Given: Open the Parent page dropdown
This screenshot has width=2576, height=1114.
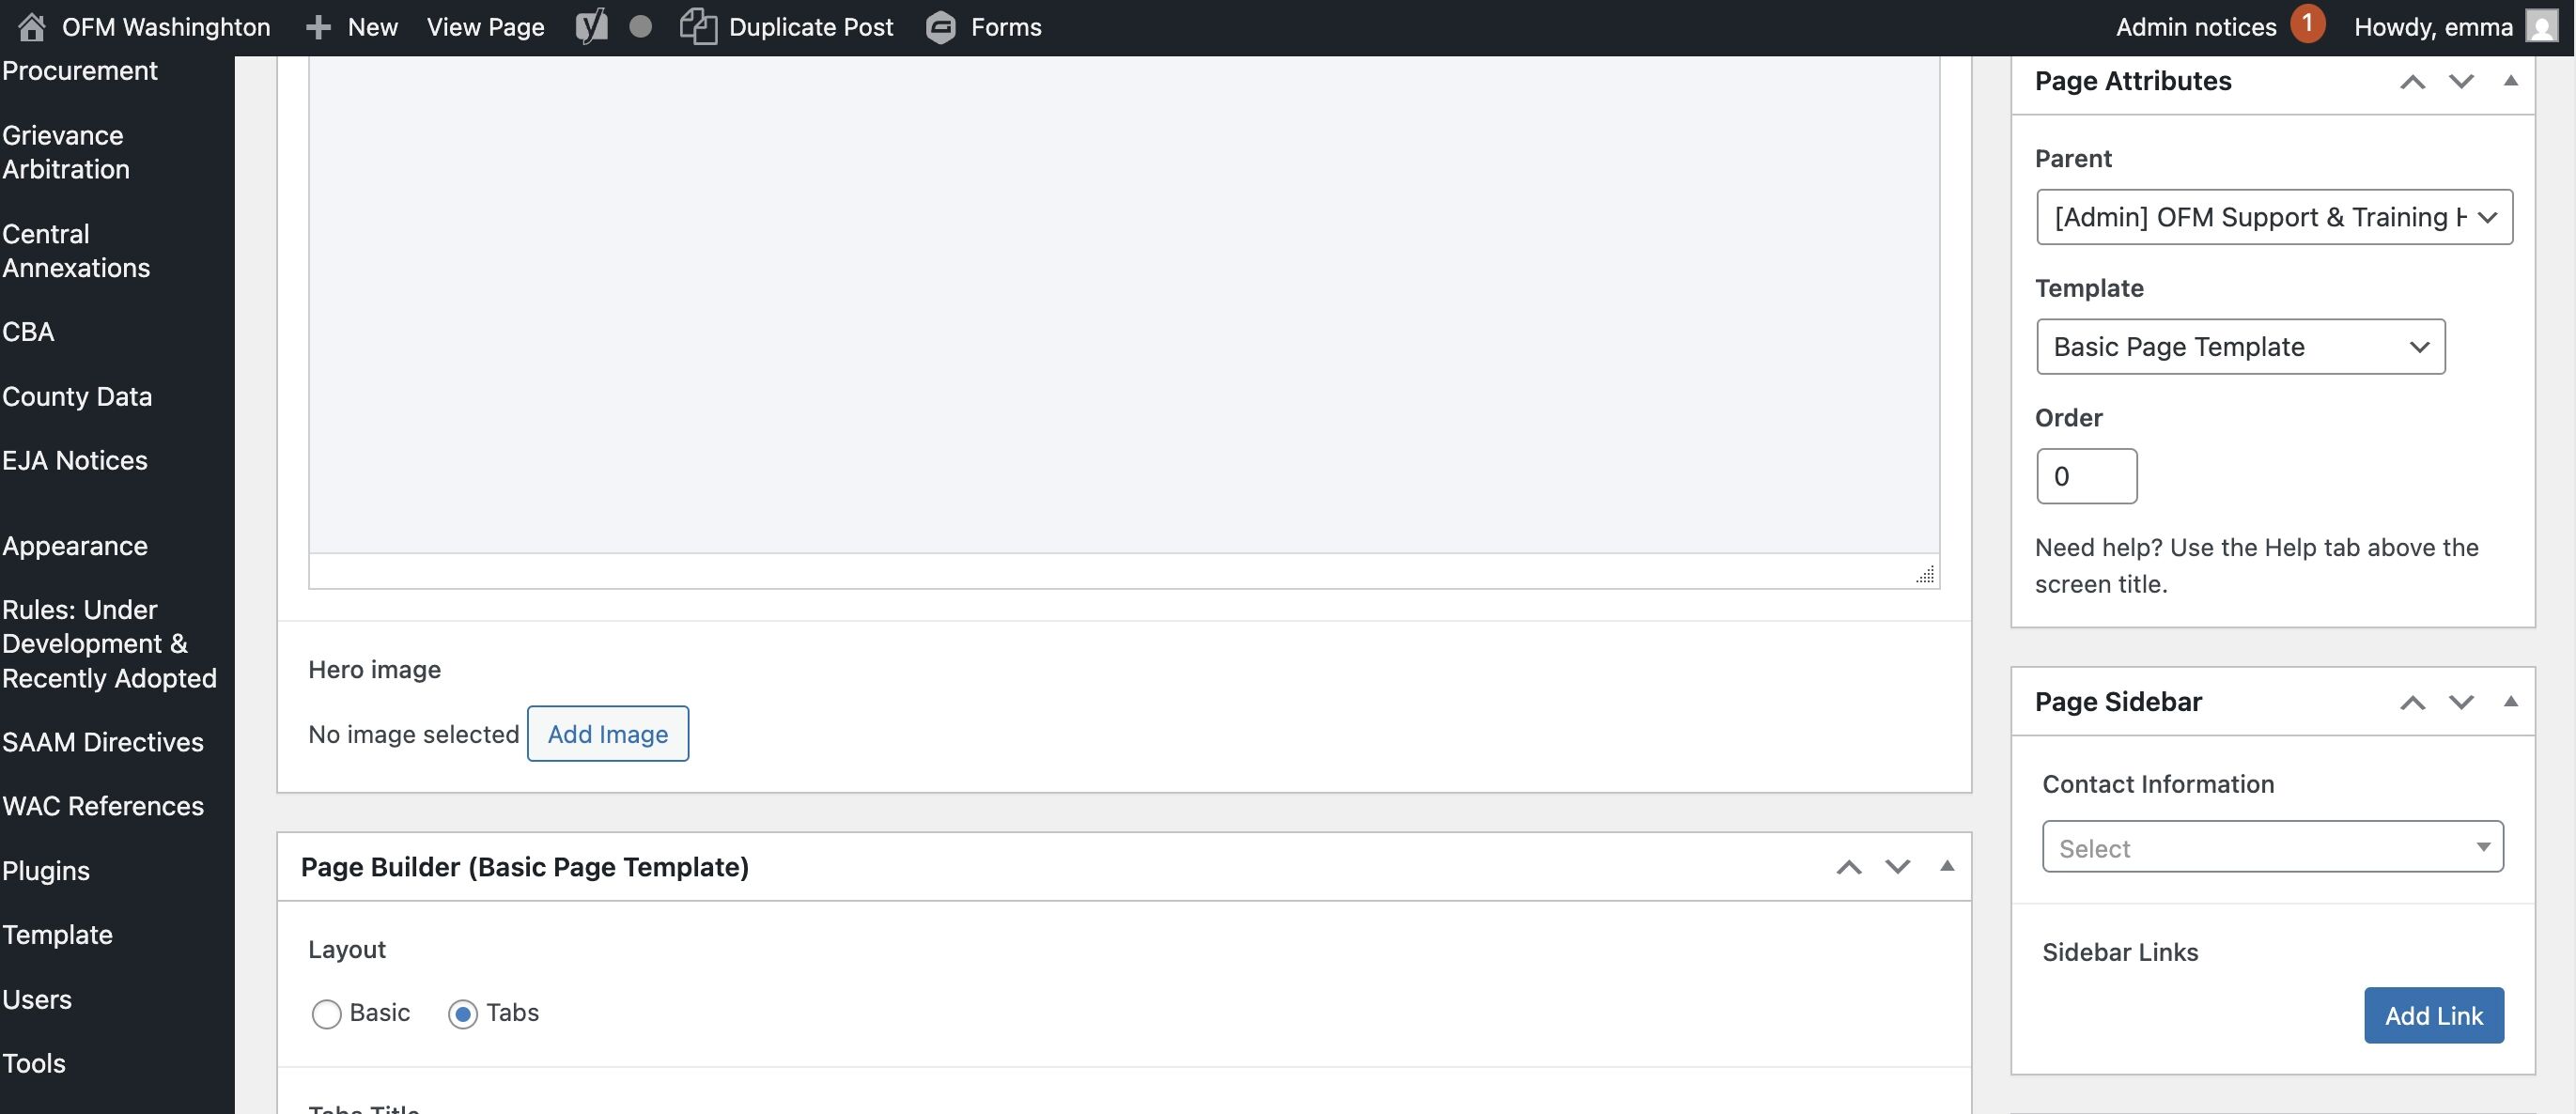Looking at the screenshot, I should [2273, 217].
